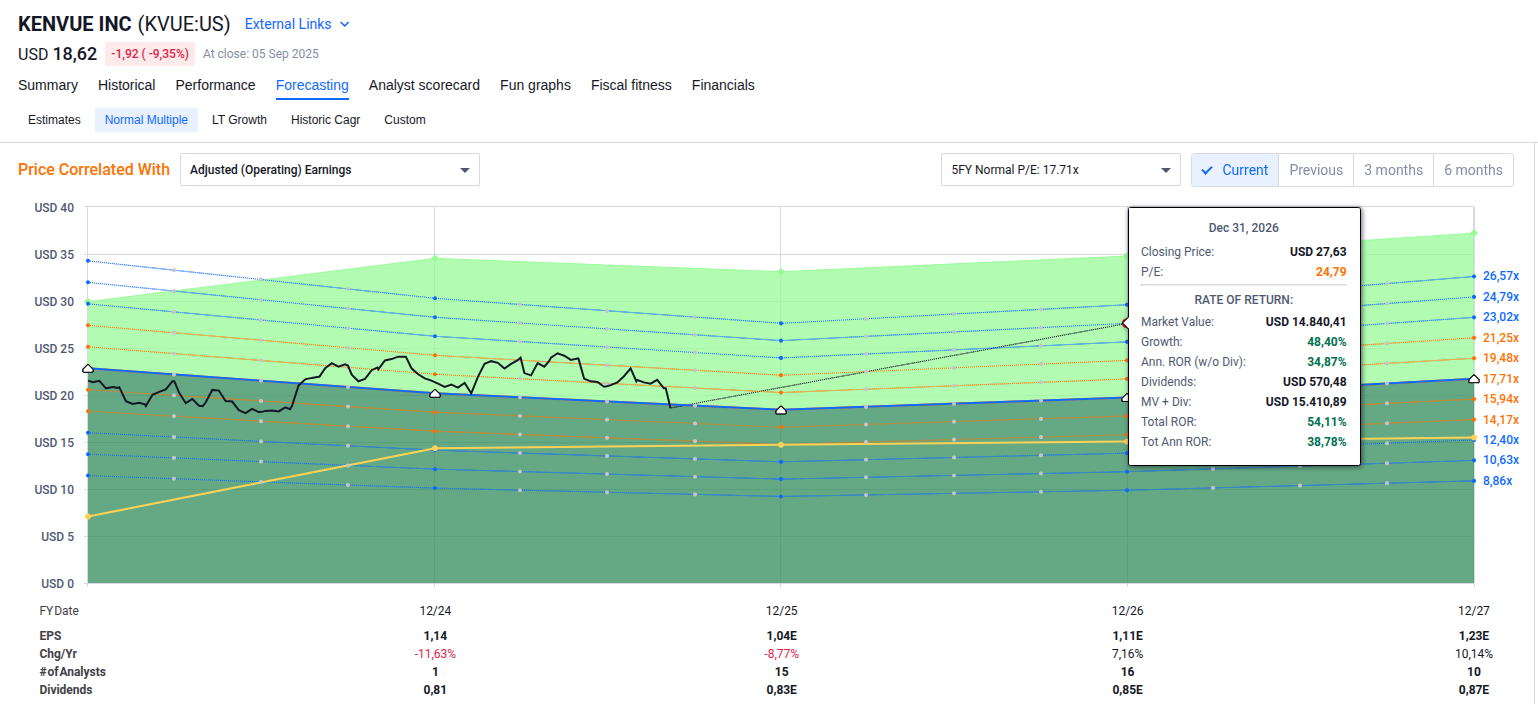Select the Custom sub-tab
Image resolution: width=1538 pixels, height=704 pixels.
[405, 120]
